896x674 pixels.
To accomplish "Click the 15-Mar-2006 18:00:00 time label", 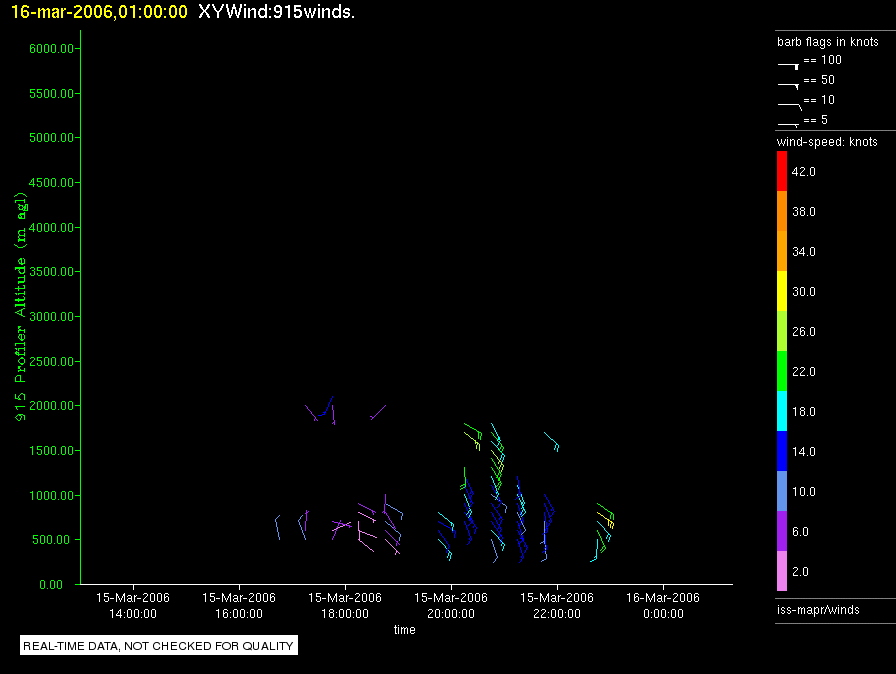I will [x=345, y=605].
